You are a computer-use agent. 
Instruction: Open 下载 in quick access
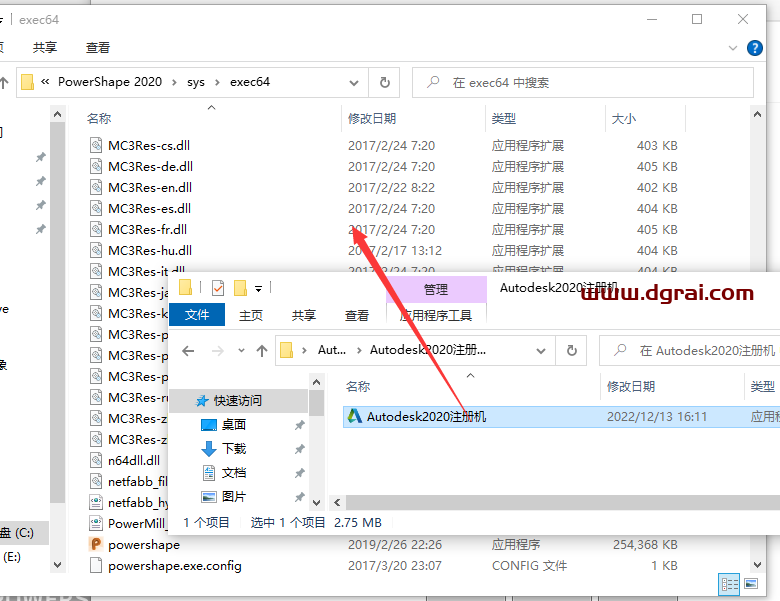[233, 448]
